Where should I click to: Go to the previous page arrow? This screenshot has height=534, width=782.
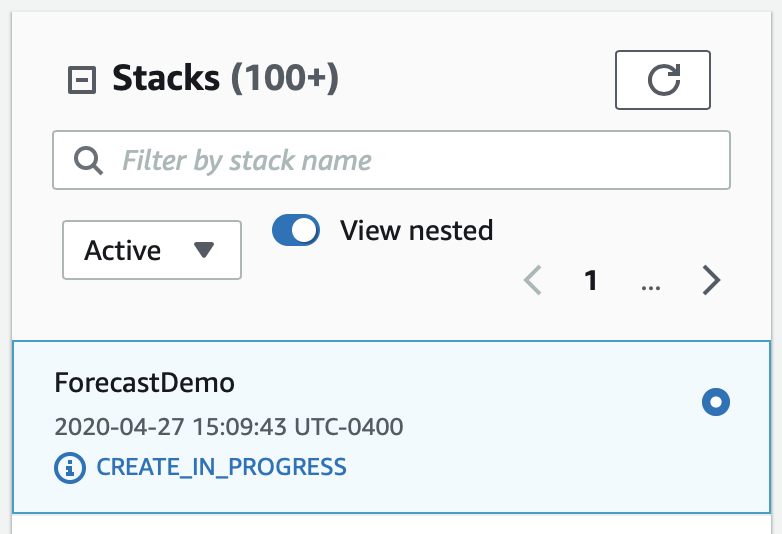[x=533, y=280]
